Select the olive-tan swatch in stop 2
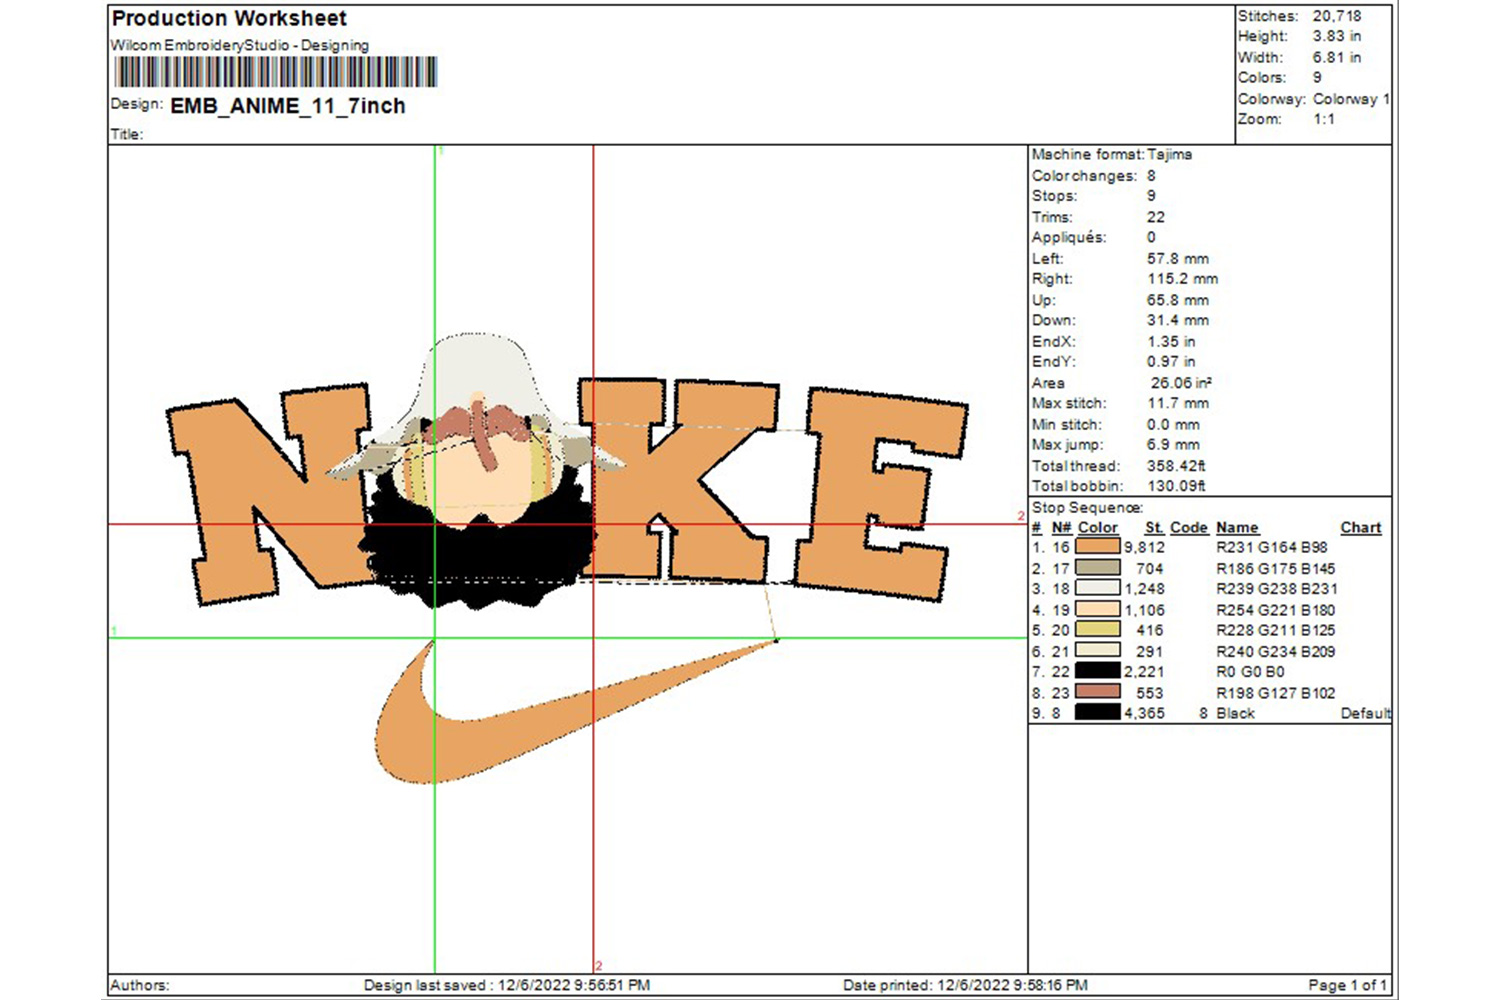Image resolution: width=1502 pixels, height=1000 pixels. click(1097, 568)
